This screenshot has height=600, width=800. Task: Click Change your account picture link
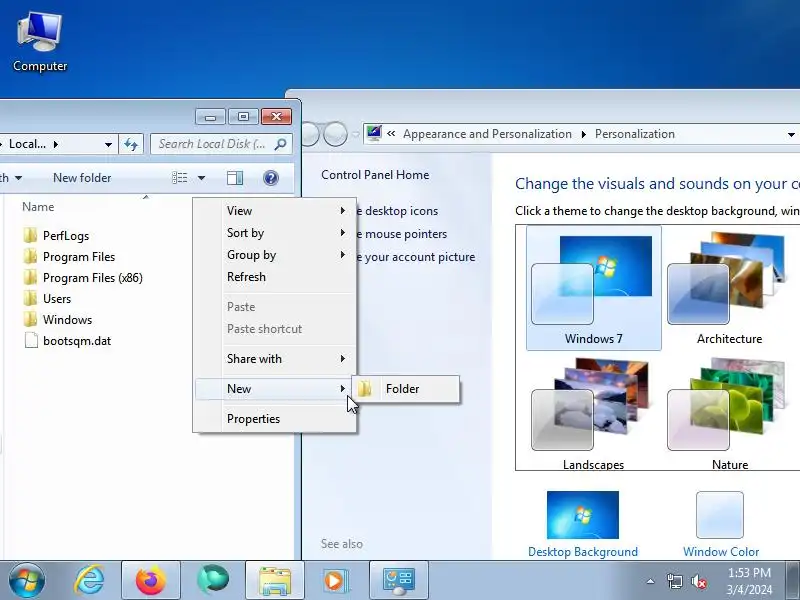415,257
